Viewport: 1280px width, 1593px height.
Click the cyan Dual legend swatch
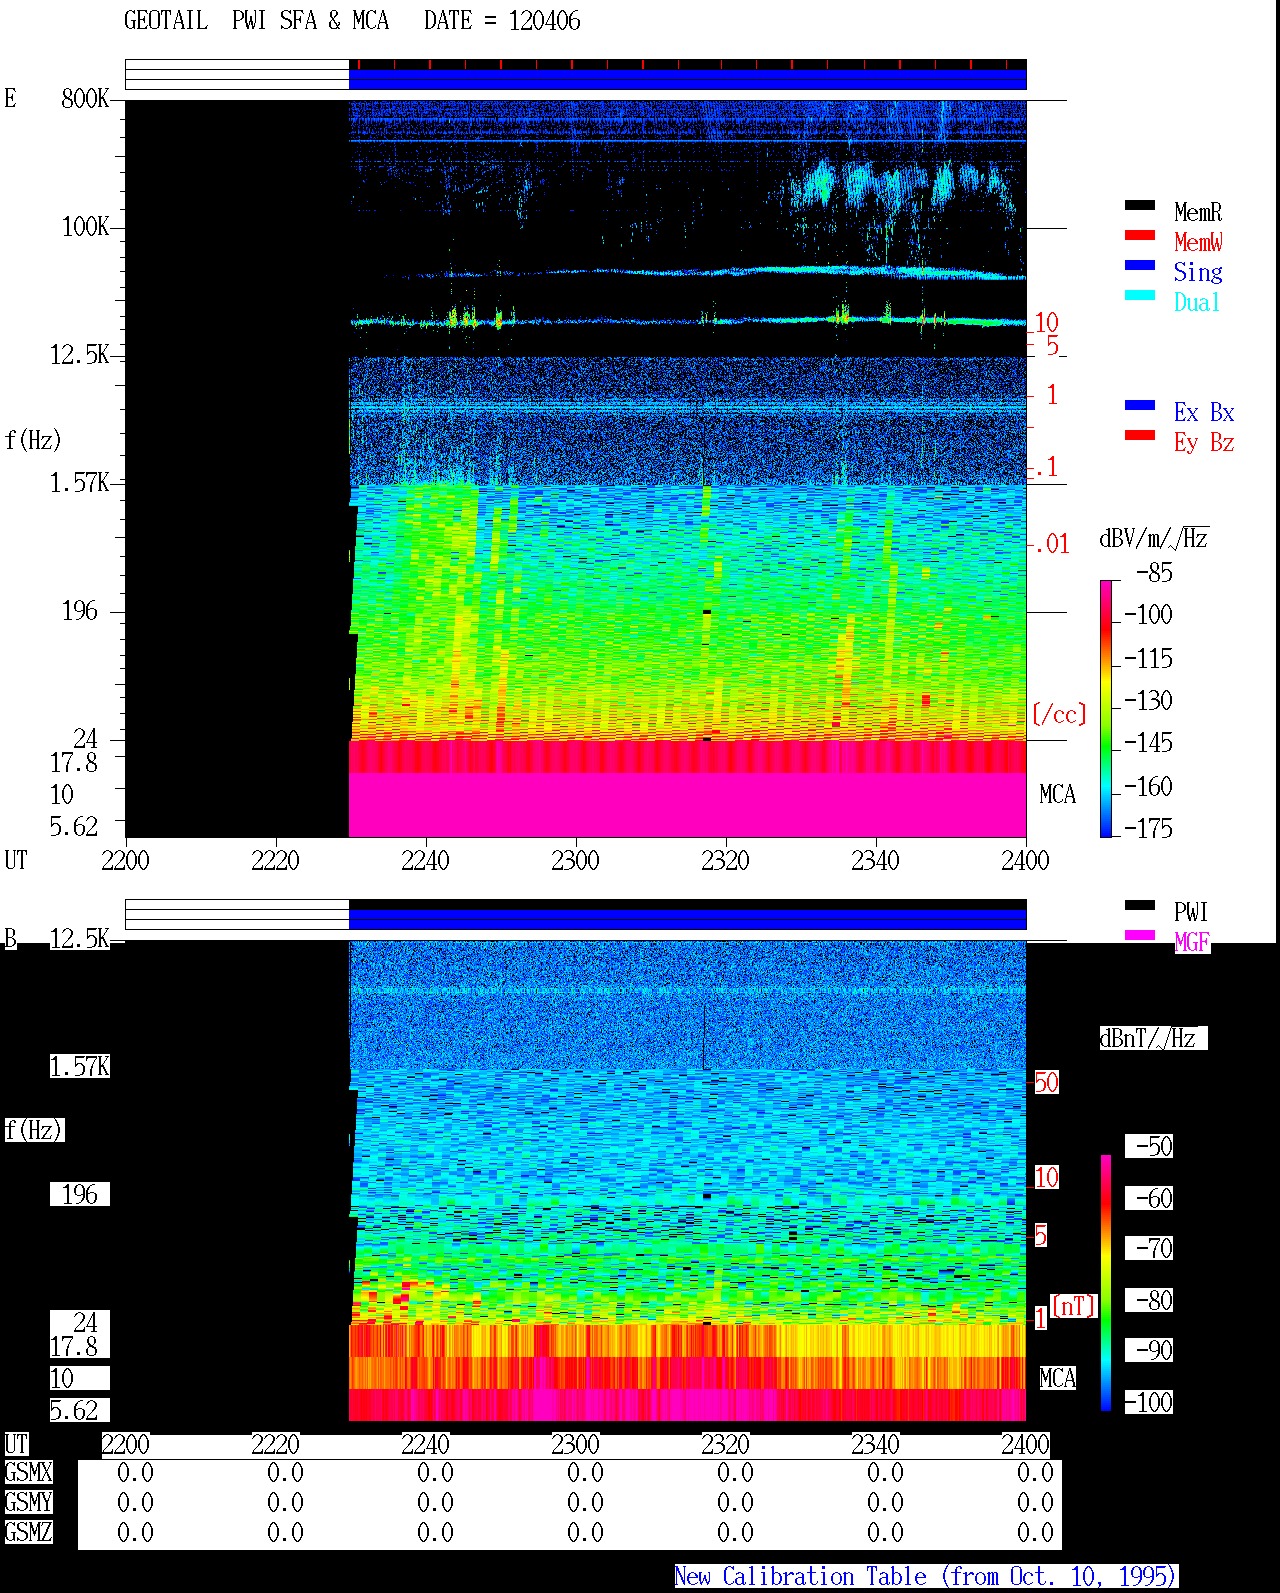tap(1140, 295)
